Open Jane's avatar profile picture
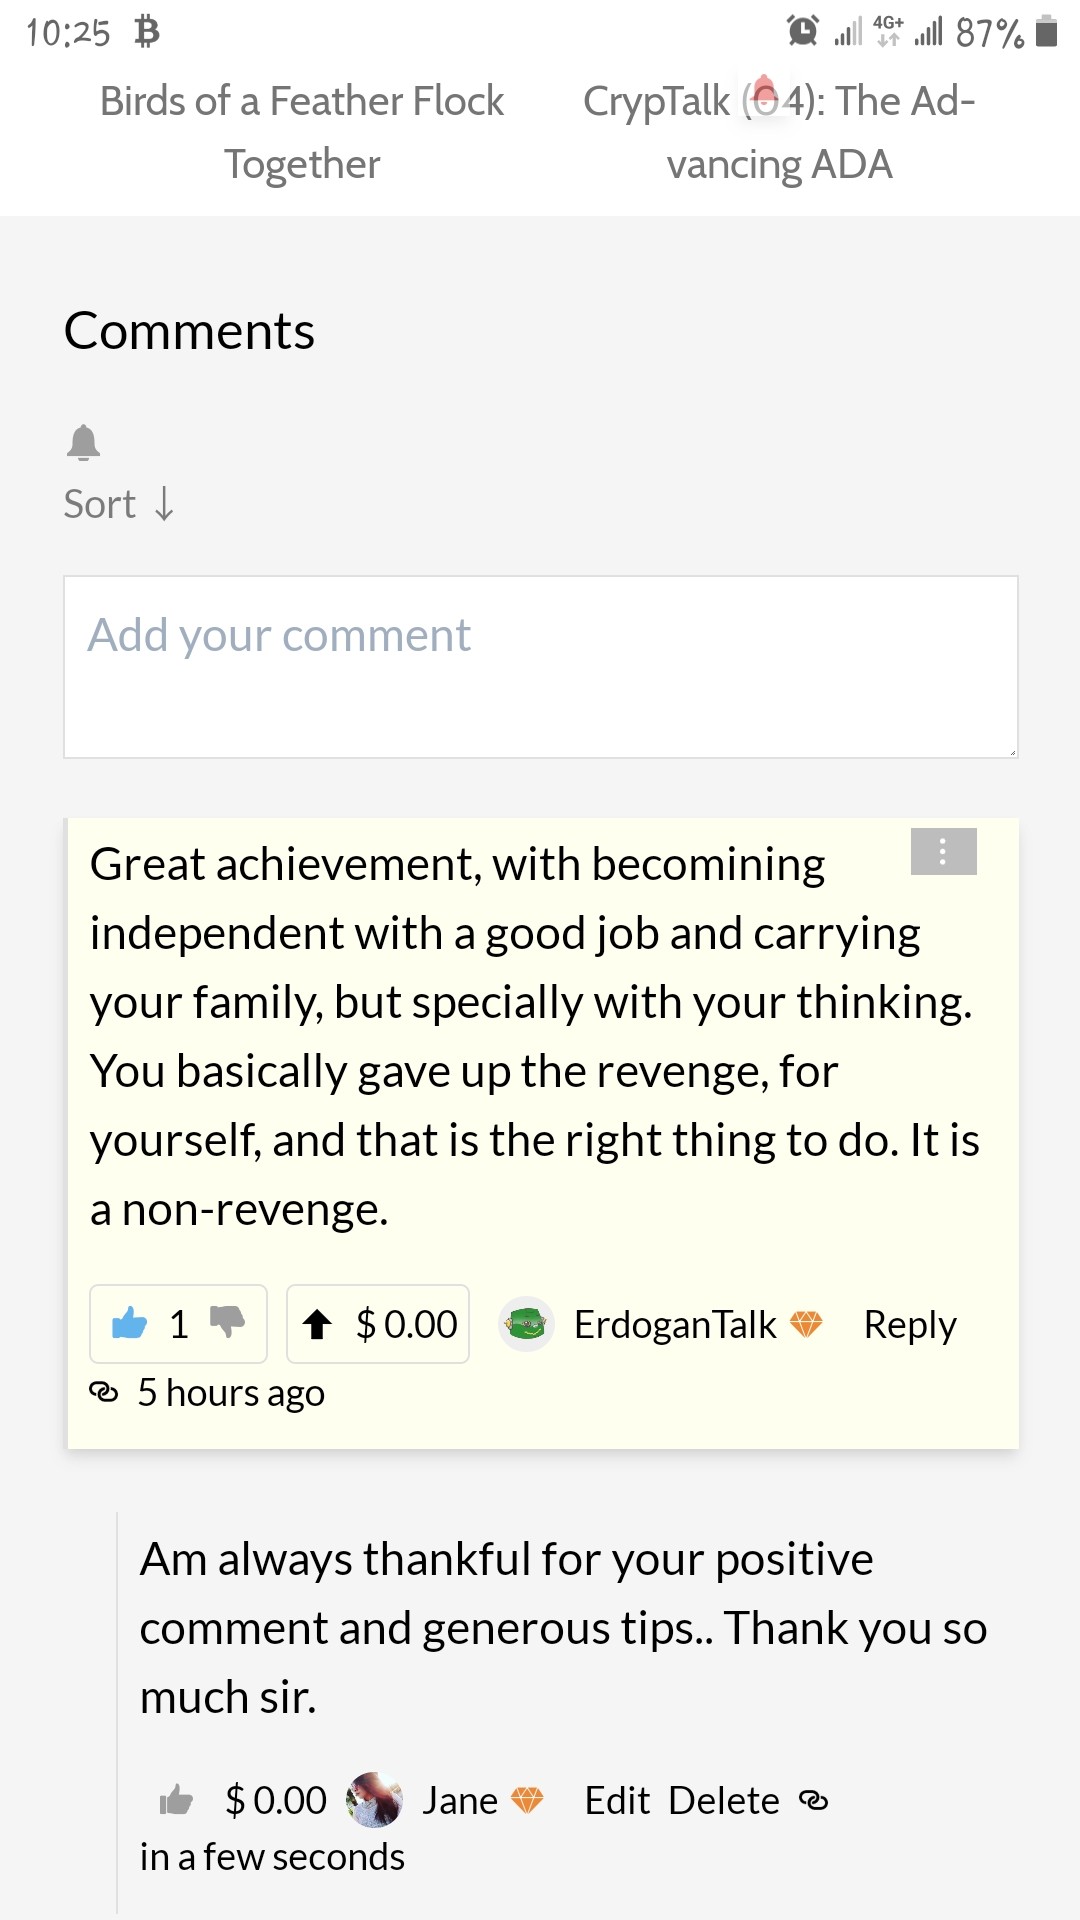 click(374, 1800)
